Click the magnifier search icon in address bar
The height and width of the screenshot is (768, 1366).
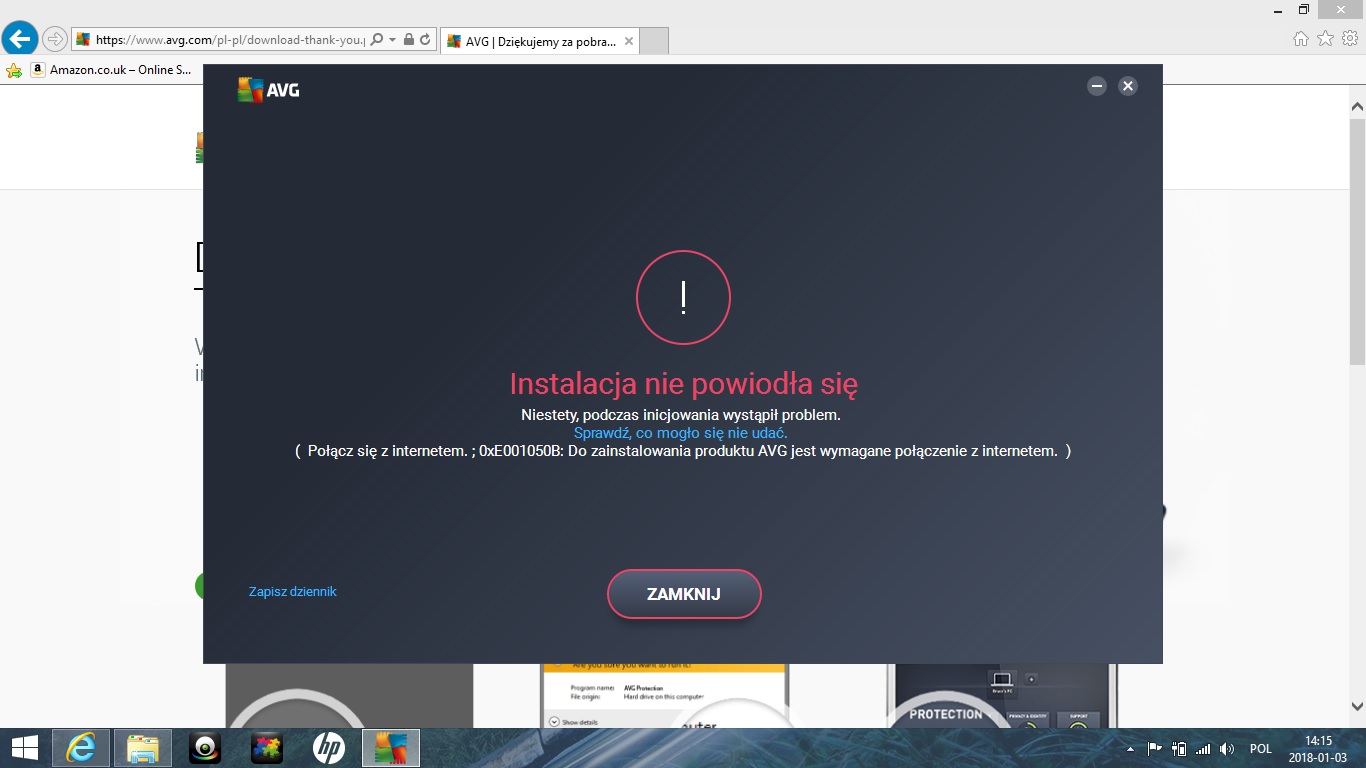click(x=377, y=40)
